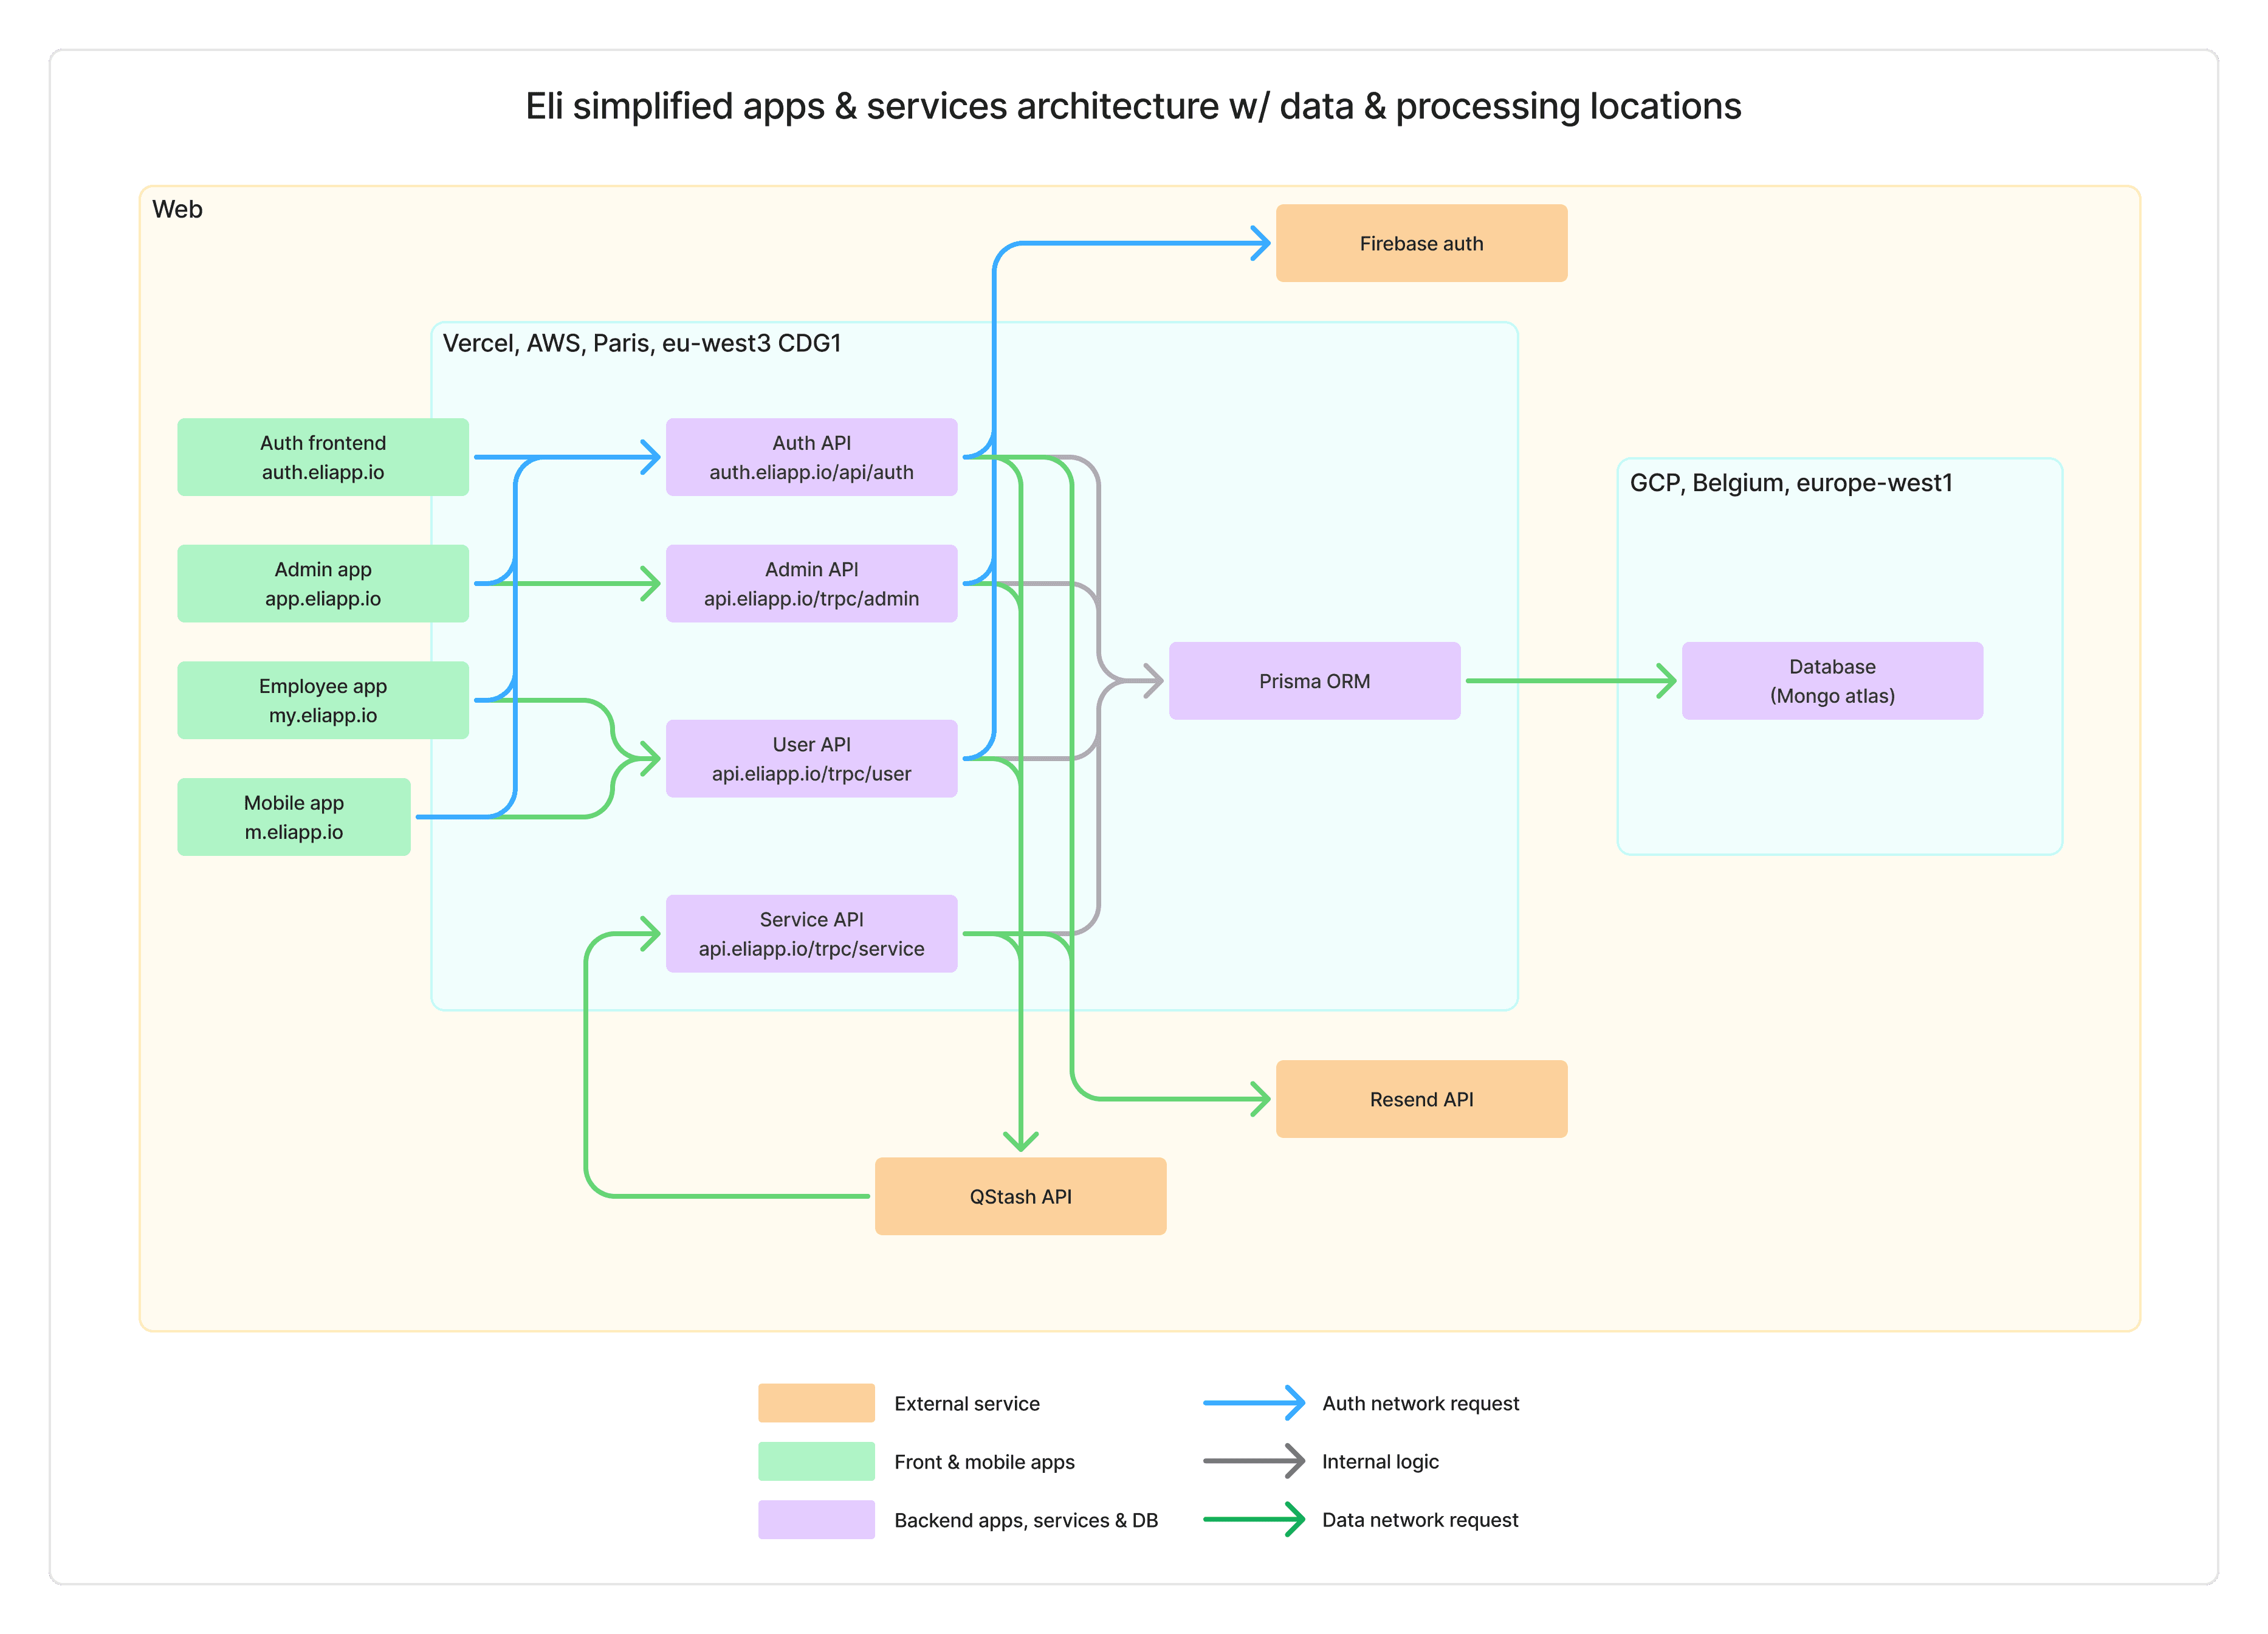Click the gray Internal logic legend arrow
The width and height of the screenshot is (2268, 1634).
1254,1461
